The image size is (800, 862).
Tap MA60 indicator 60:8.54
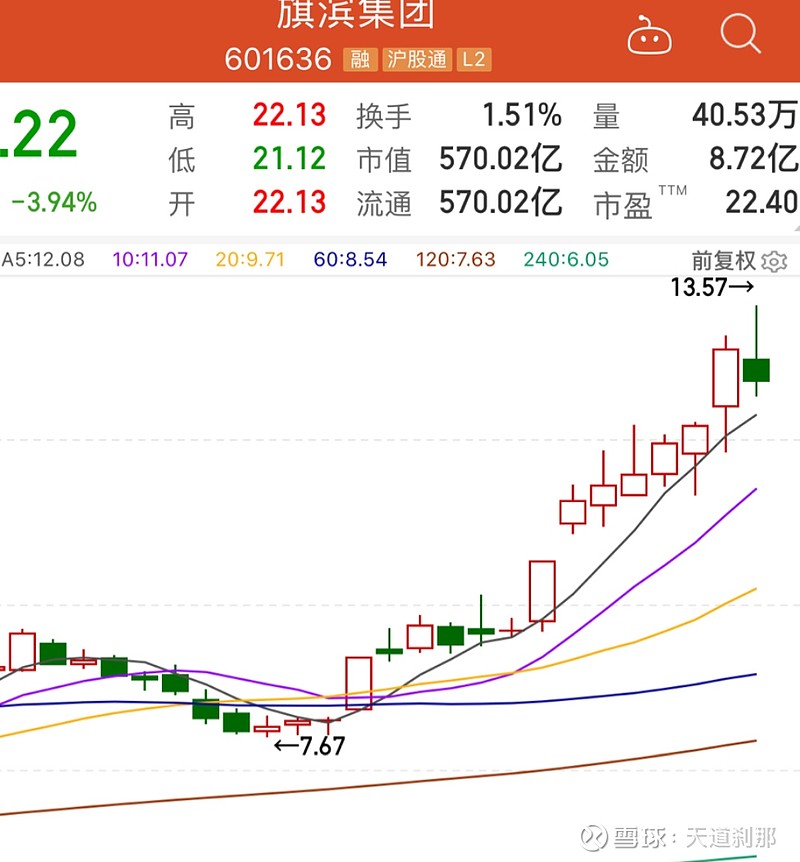click(350, 259)
